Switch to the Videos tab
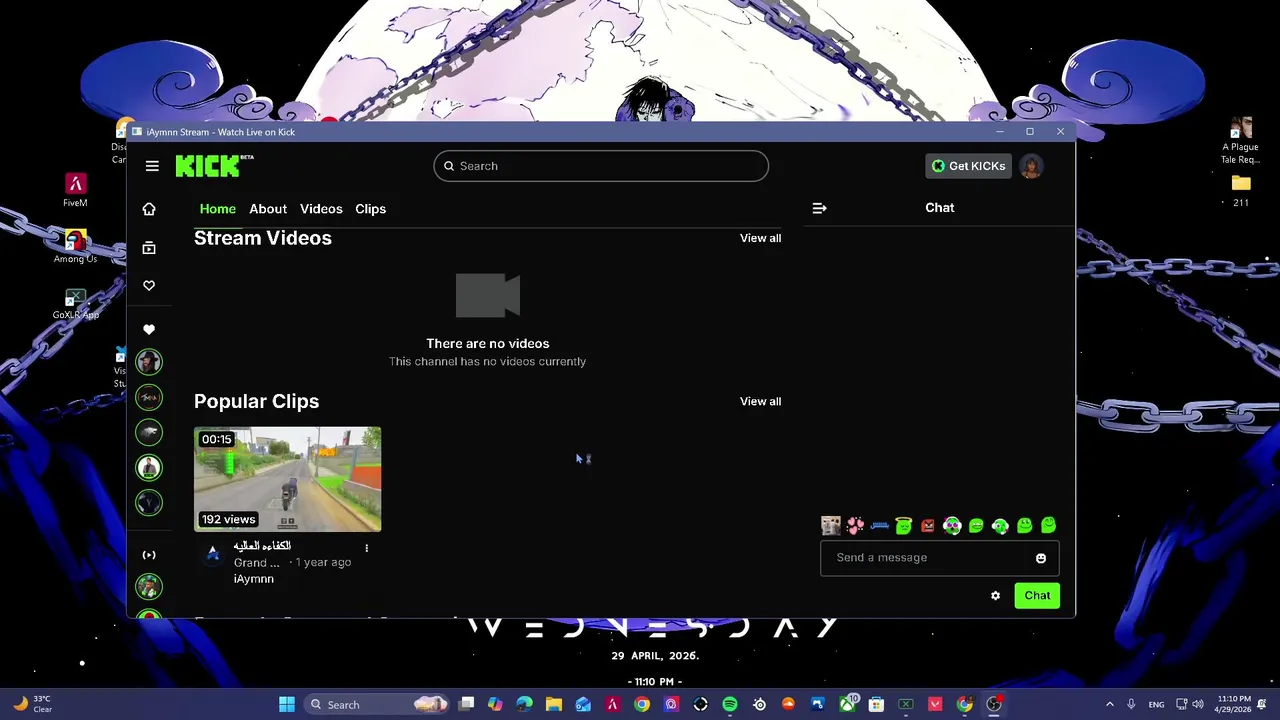The image size is (1280, 720). click(x=321, y=209)
